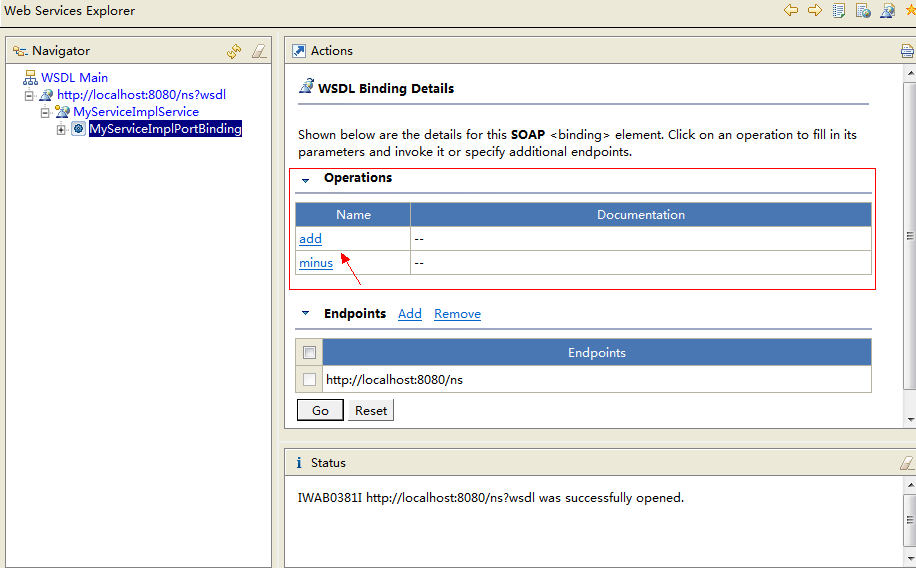Toggle the select-all Endpoints header checkbox
Image resolution: width=916 pixels, height=568 pixels.
click(310, 352)
